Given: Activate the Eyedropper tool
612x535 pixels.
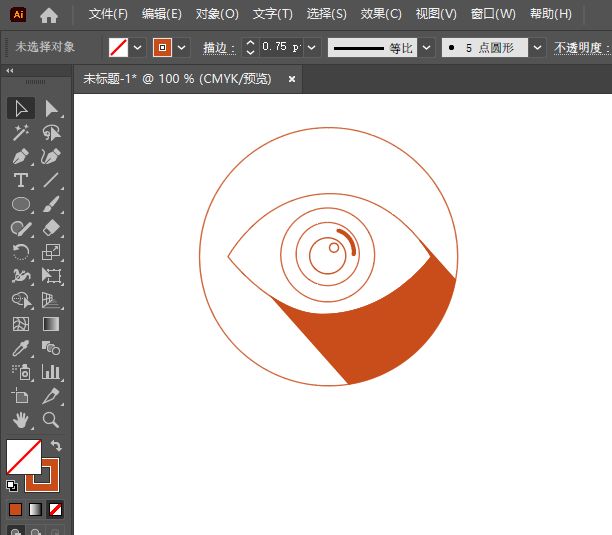Looking at the screenshot, I should 21,348.
